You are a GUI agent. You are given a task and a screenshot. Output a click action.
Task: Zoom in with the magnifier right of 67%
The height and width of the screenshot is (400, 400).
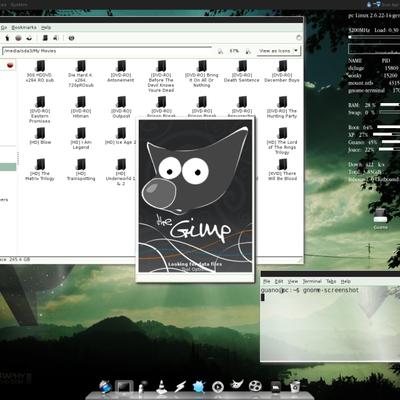(248, 51)
